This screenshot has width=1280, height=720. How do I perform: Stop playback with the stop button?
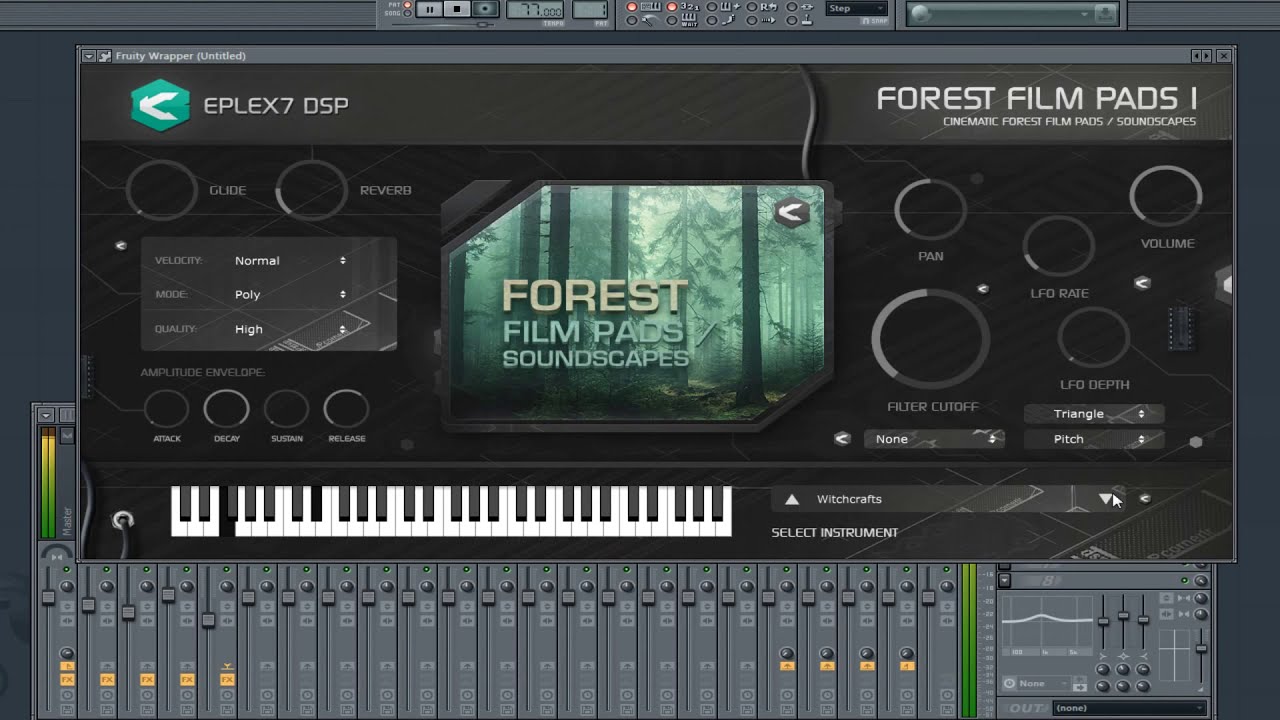pos(457,9)
